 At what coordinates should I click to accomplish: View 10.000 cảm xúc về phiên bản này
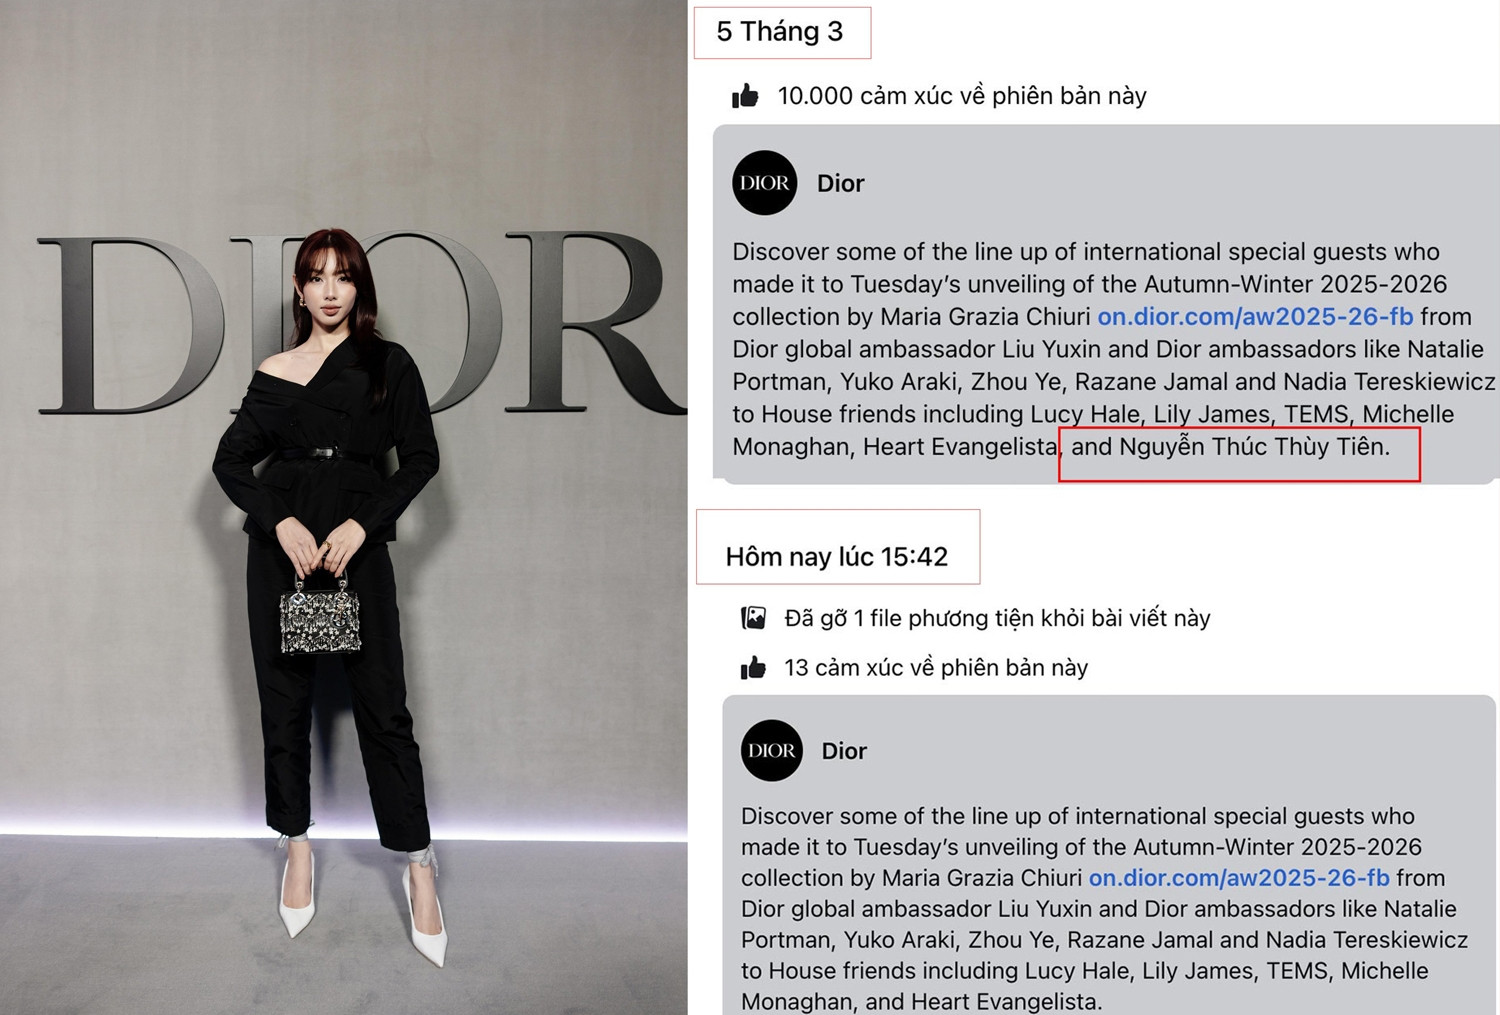pyautogui.click(x=962, y=96)
